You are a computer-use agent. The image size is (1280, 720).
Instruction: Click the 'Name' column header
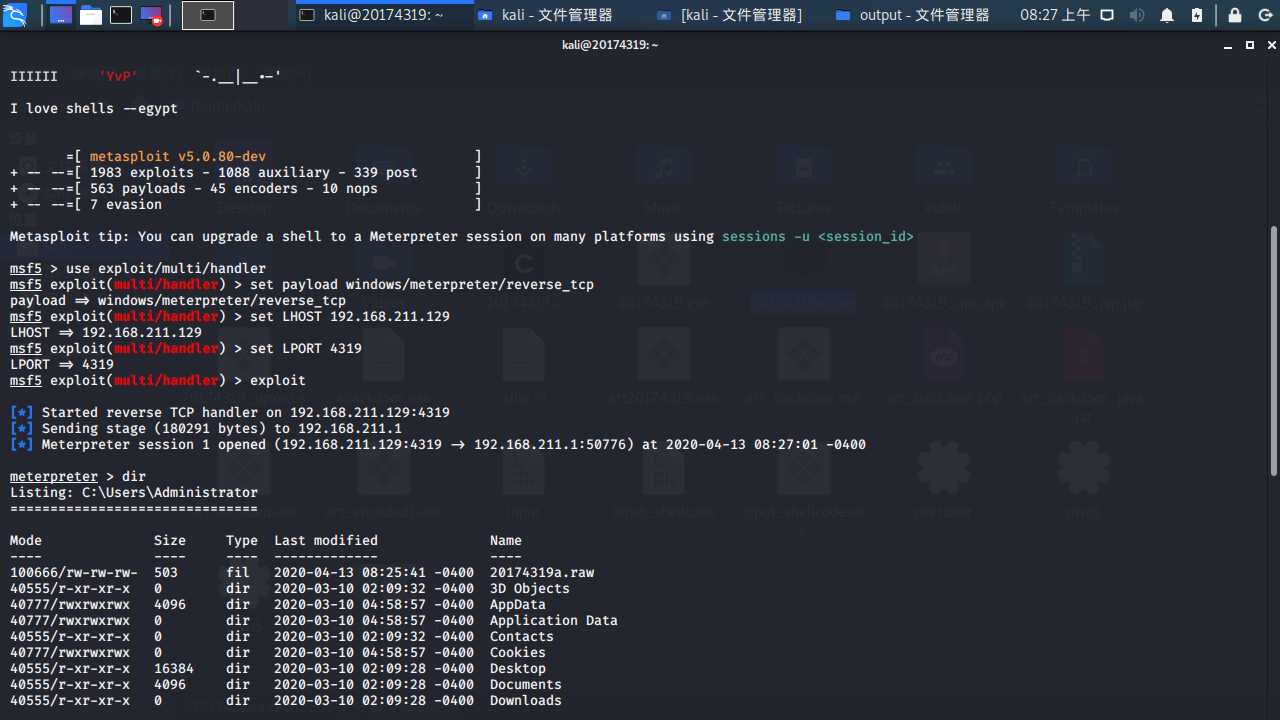[x=506, y=540]
